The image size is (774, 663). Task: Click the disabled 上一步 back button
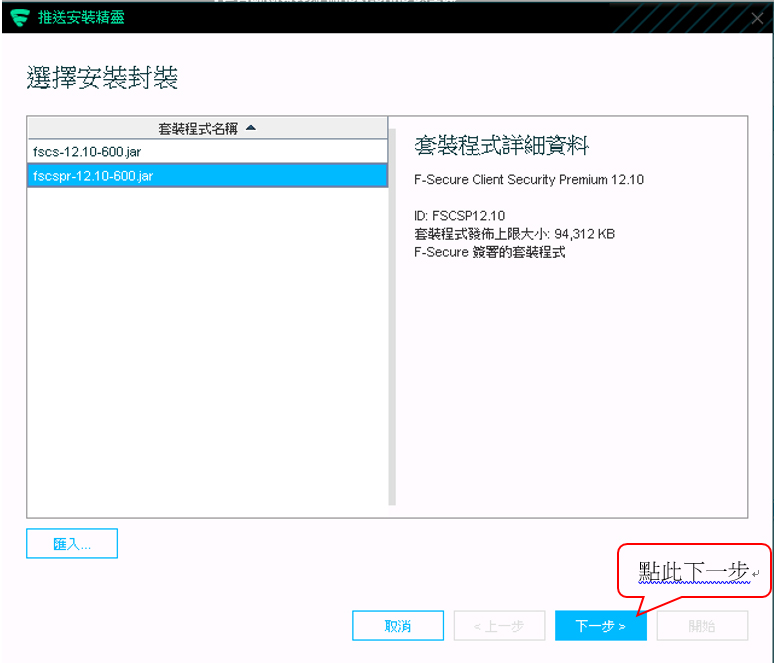click(x=500, y=626)
